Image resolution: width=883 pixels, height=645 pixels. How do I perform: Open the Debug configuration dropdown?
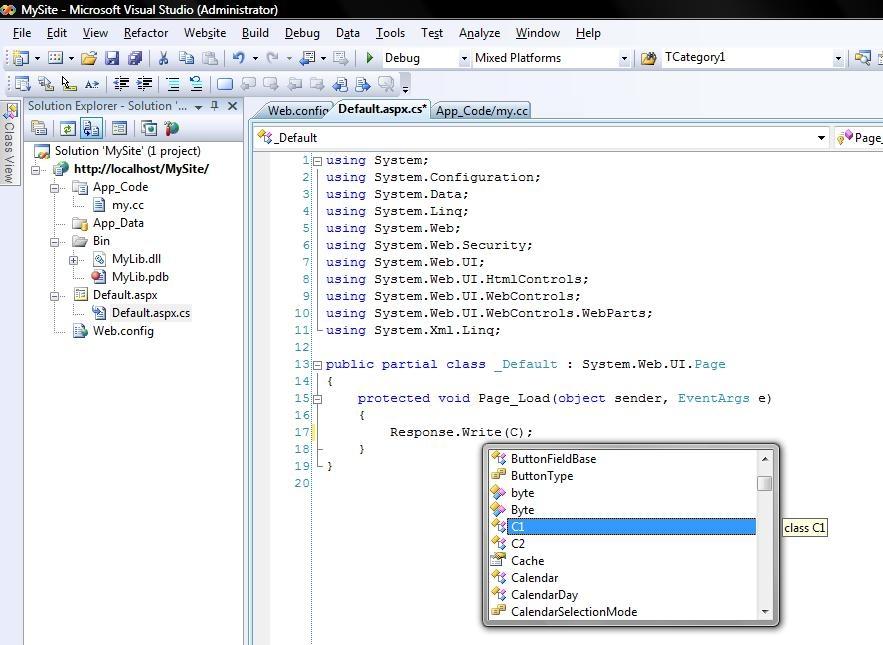(464, 58)
